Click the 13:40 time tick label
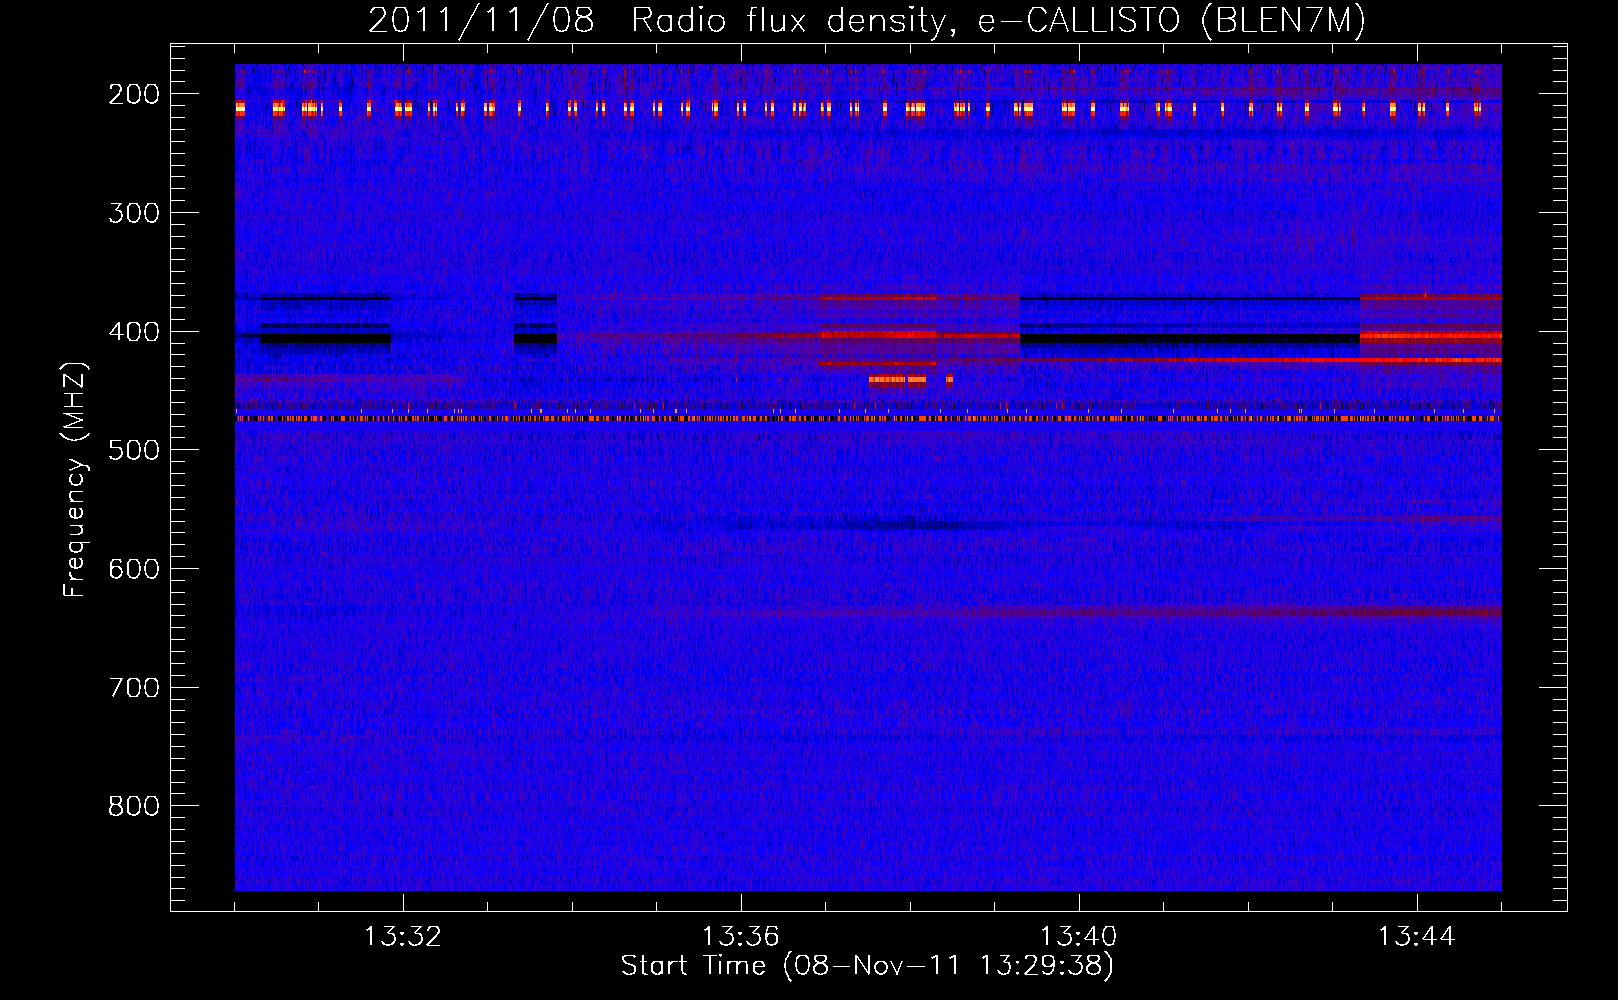 [x=1078, y=937]
